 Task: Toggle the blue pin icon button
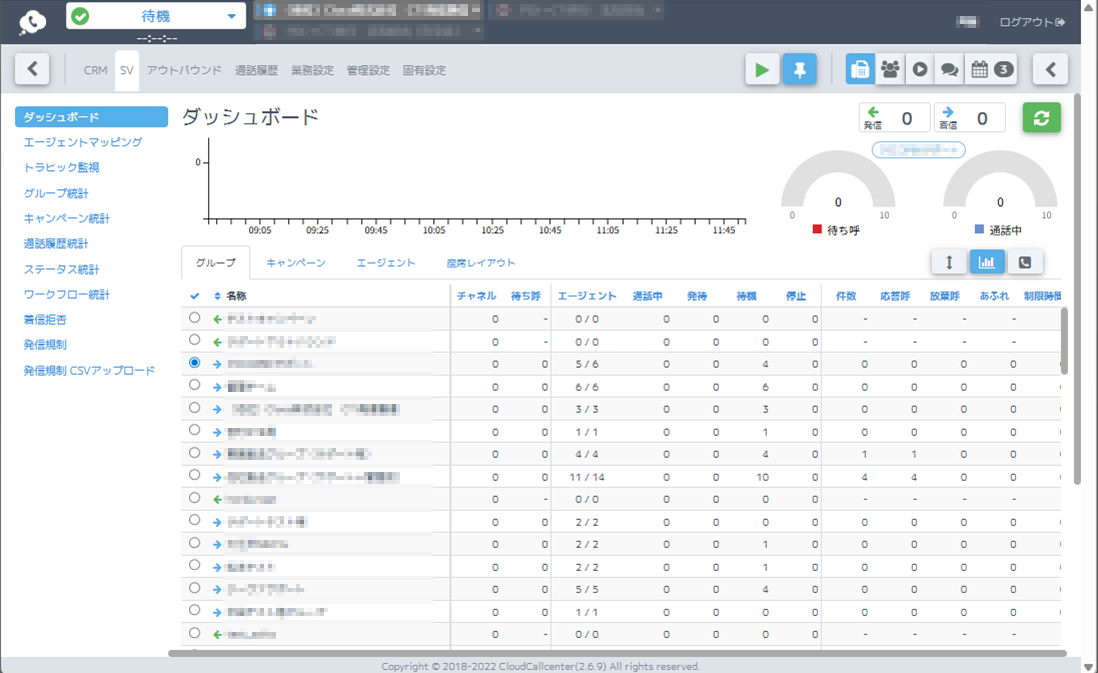[799, 70]
